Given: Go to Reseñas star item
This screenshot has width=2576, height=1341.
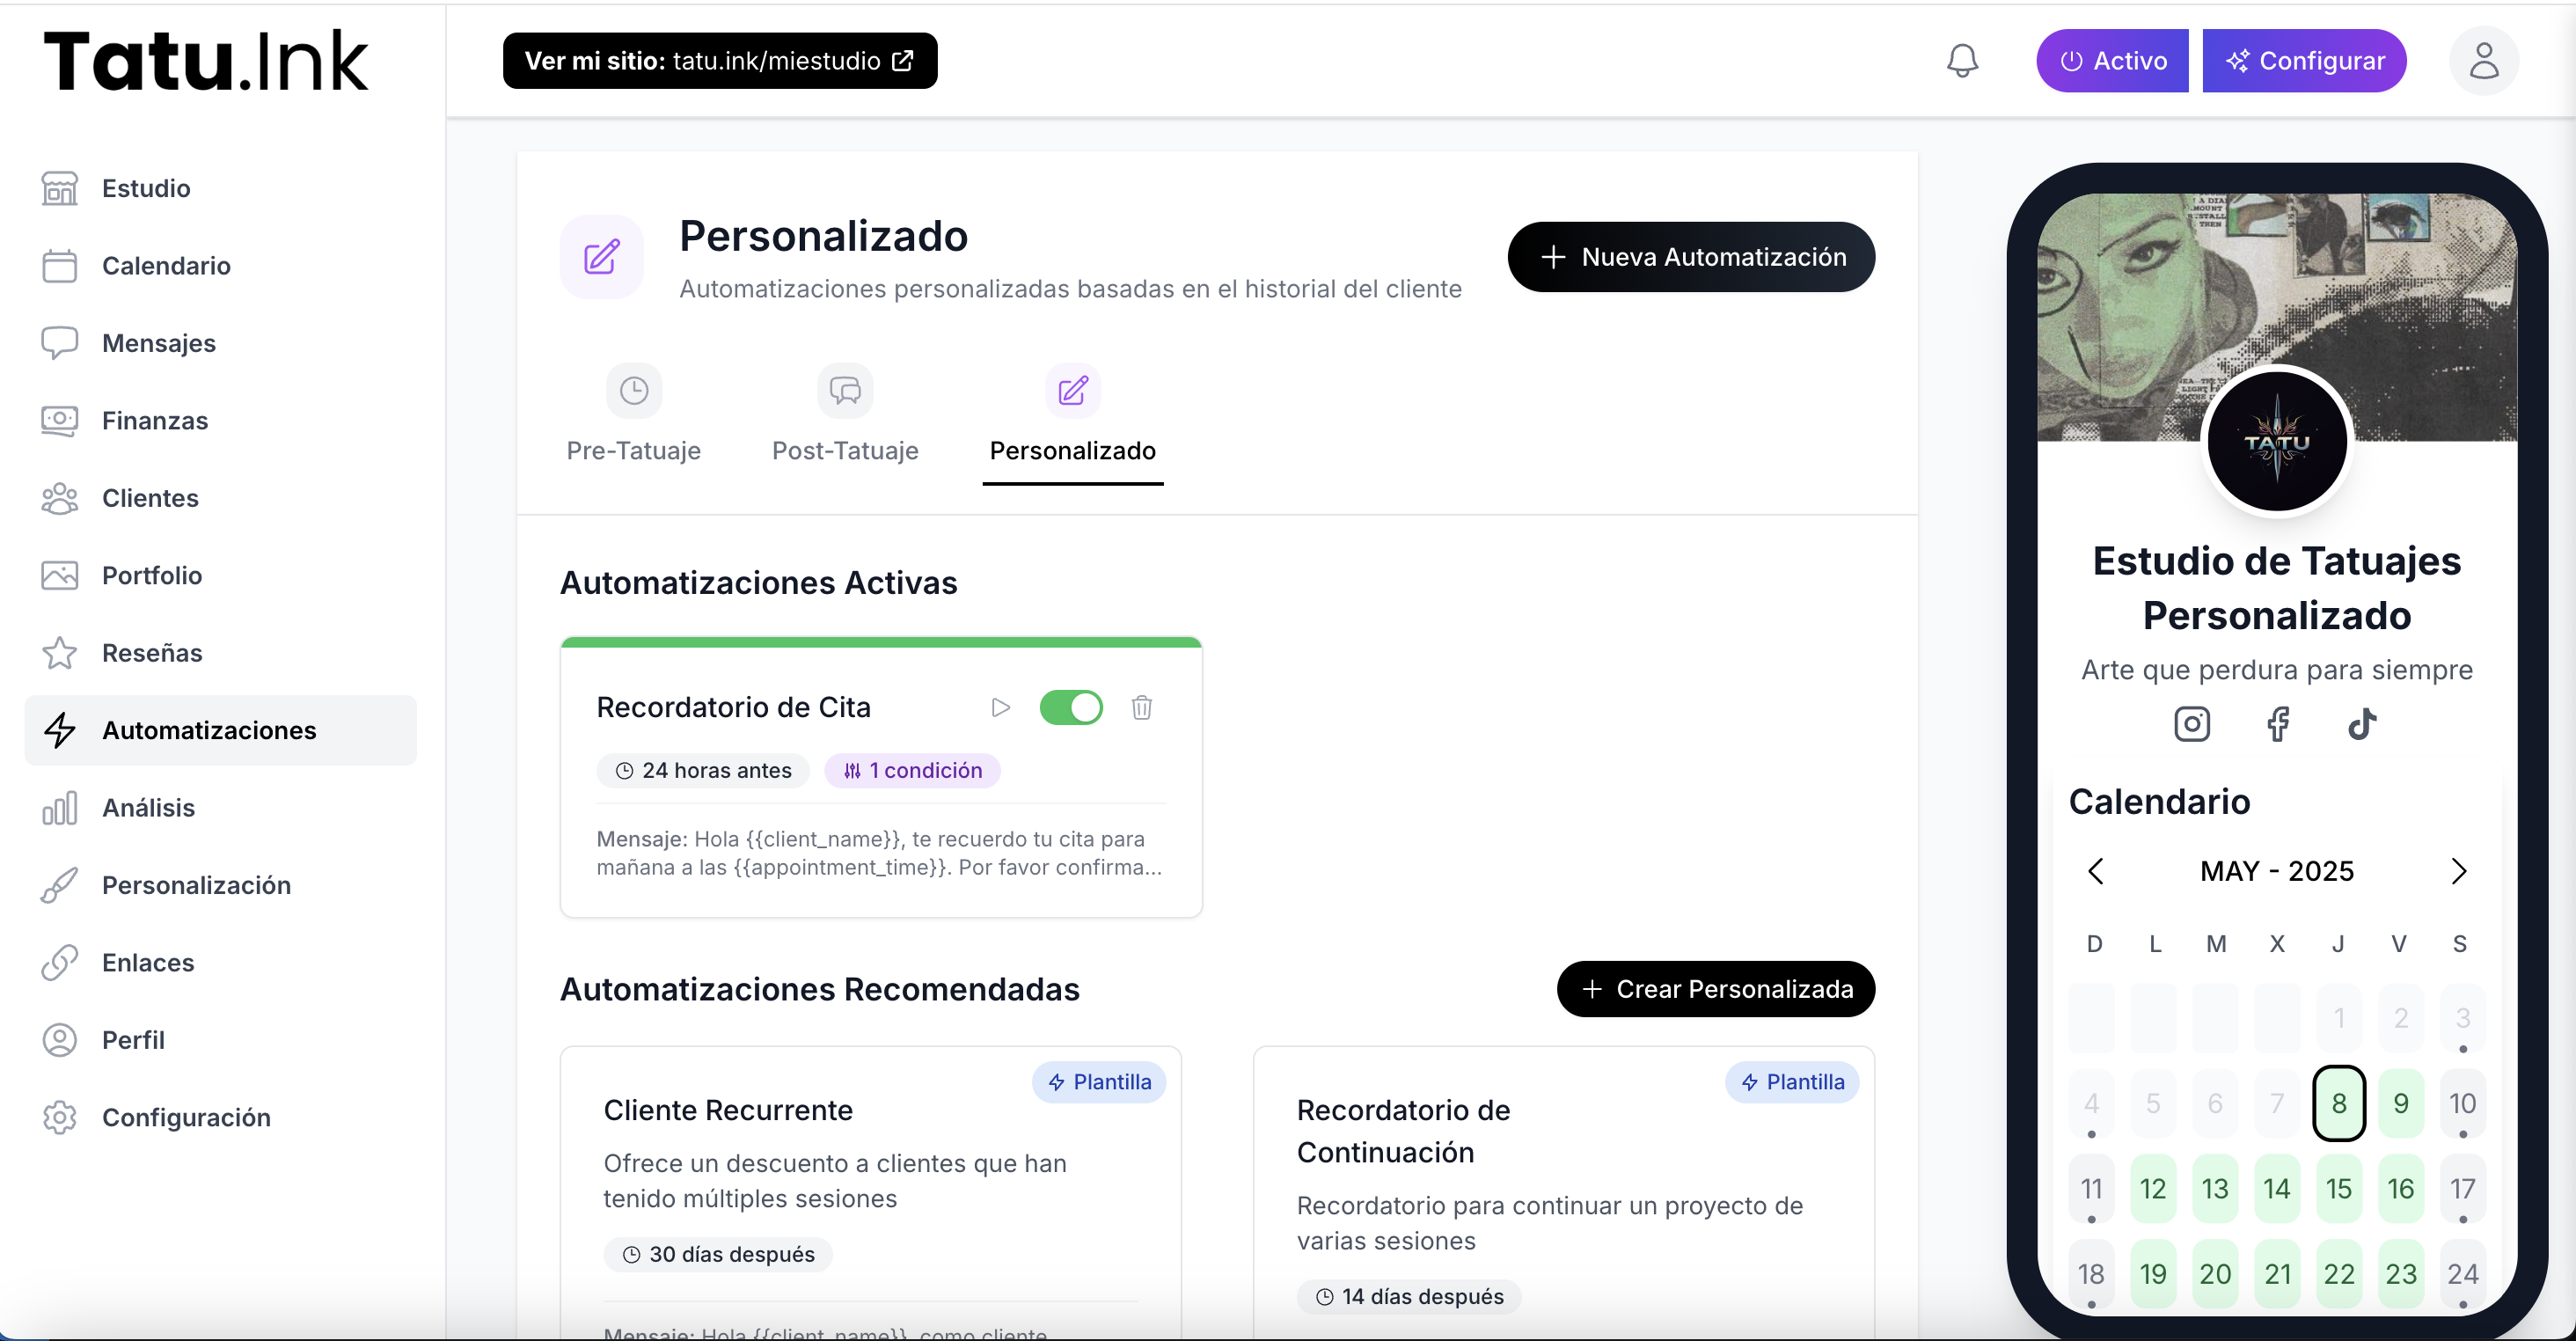Looking at the screenshot, I should point(152,653).
